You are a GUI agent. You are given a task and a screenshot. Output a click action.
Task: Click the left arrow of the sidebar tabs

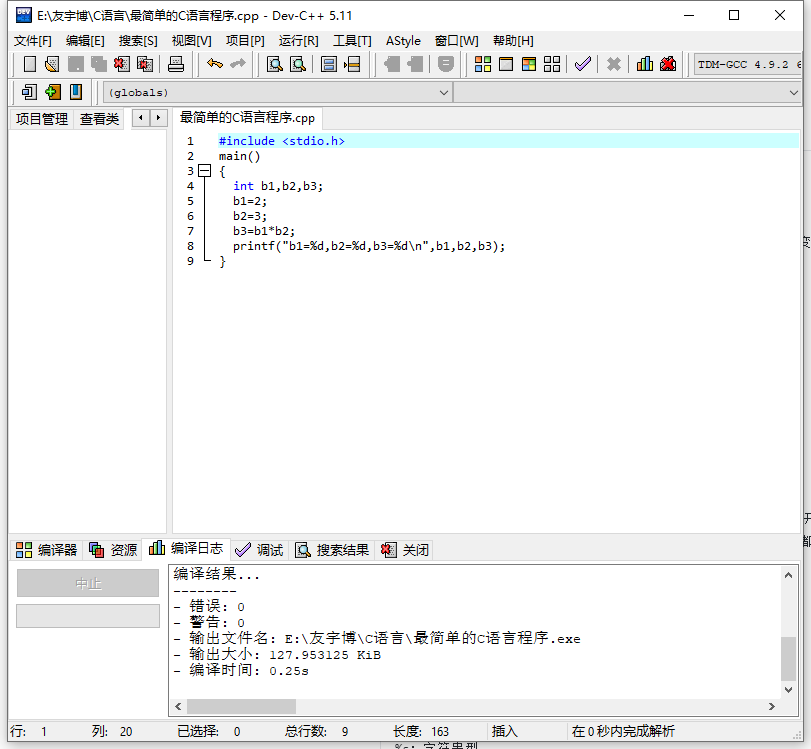click(141, 118)
